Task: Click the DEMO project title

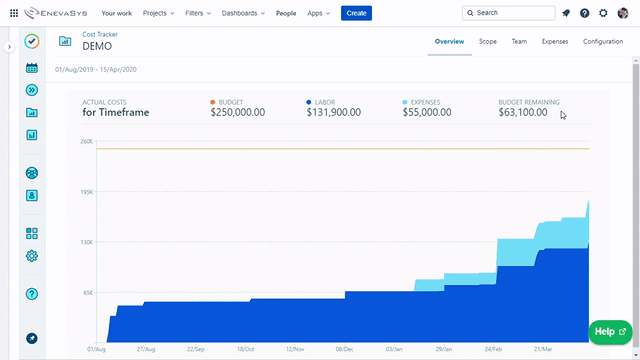Action: click(x=97, y=46)
